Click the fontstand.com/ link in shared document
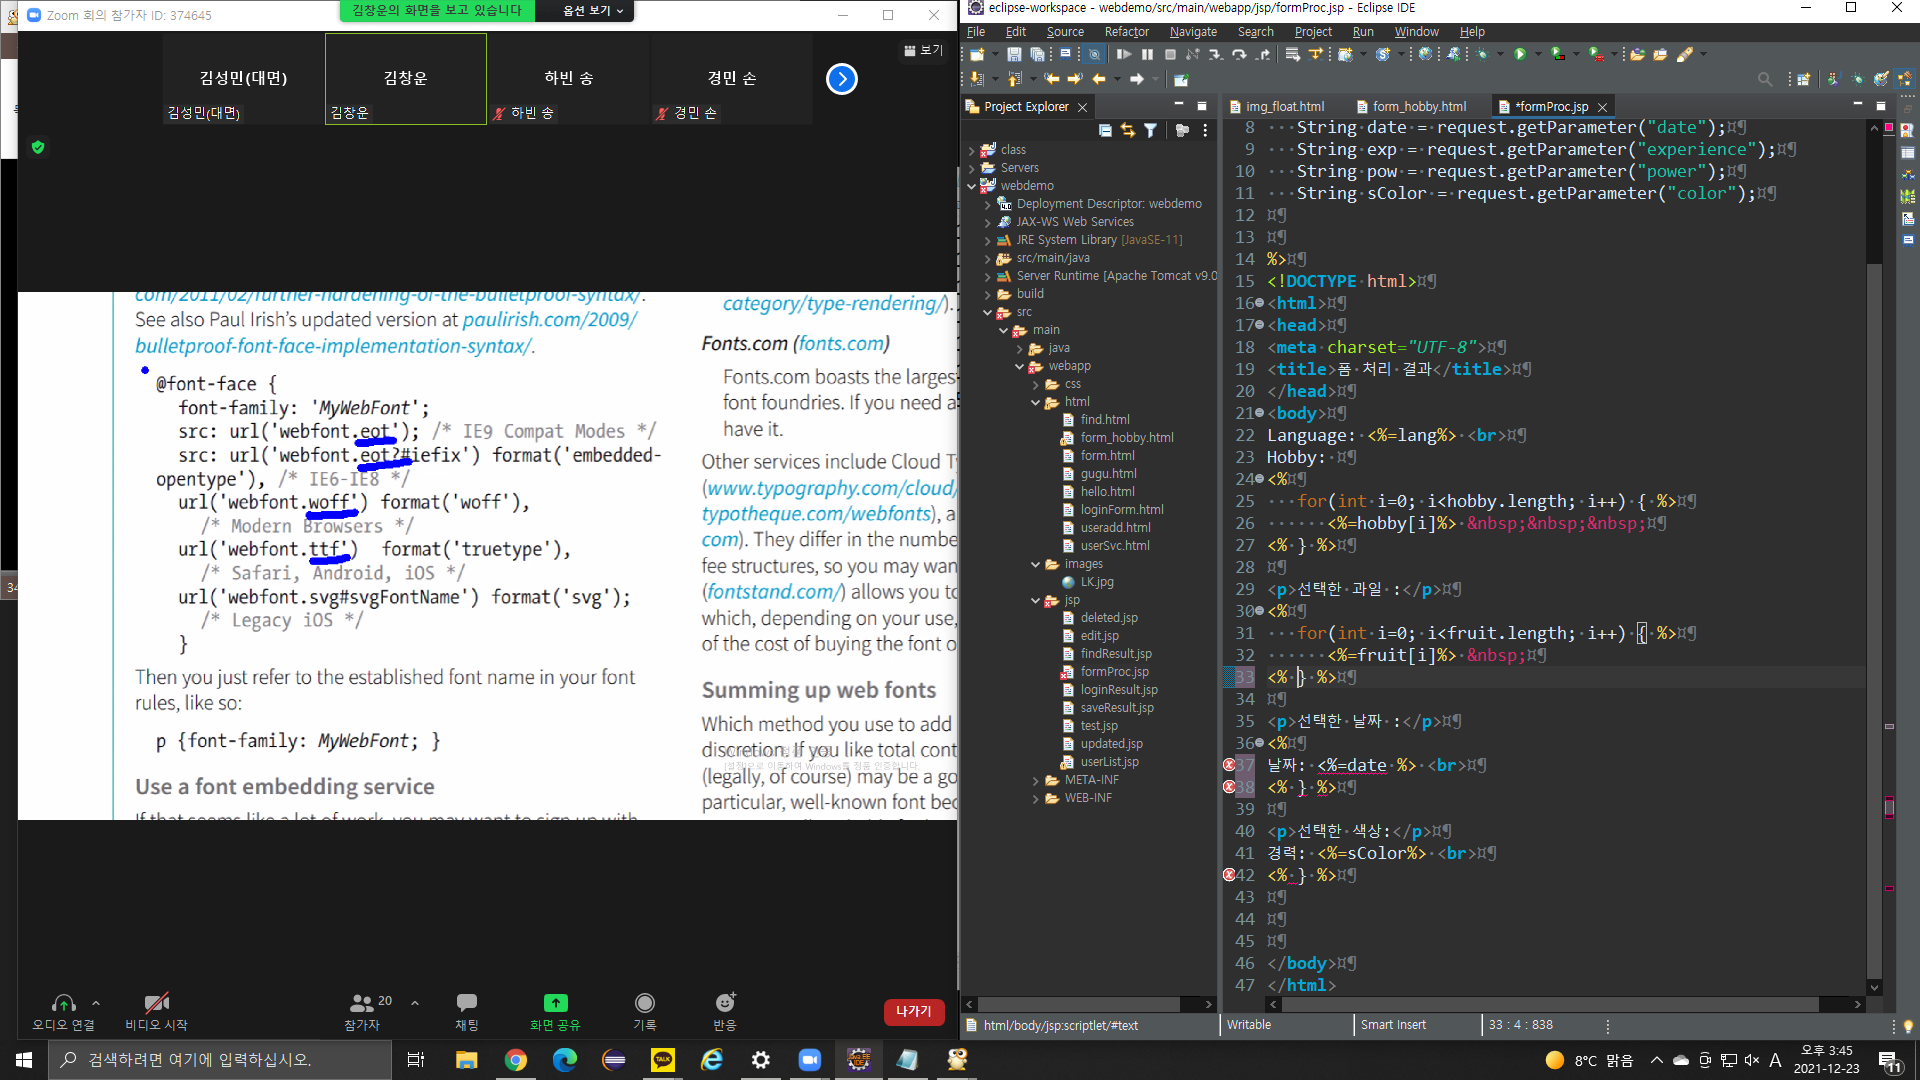The width and height of the screenshot is (1920, 1080). point(776,592)
